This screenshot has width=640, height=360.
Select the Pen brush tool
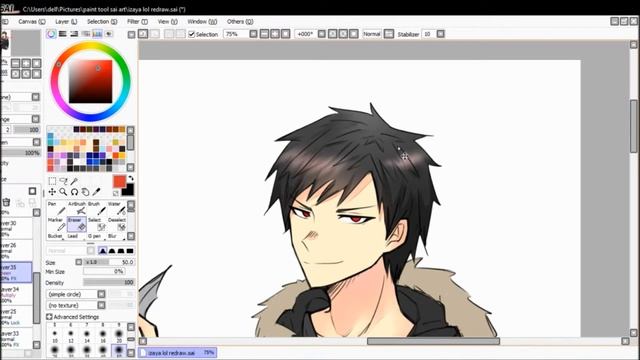point(56,209)
